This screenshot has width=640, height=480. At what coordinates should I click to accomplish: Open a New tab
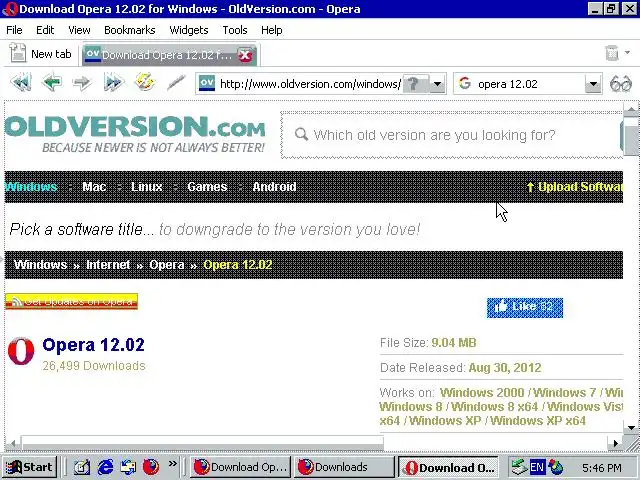pos(41,53)
